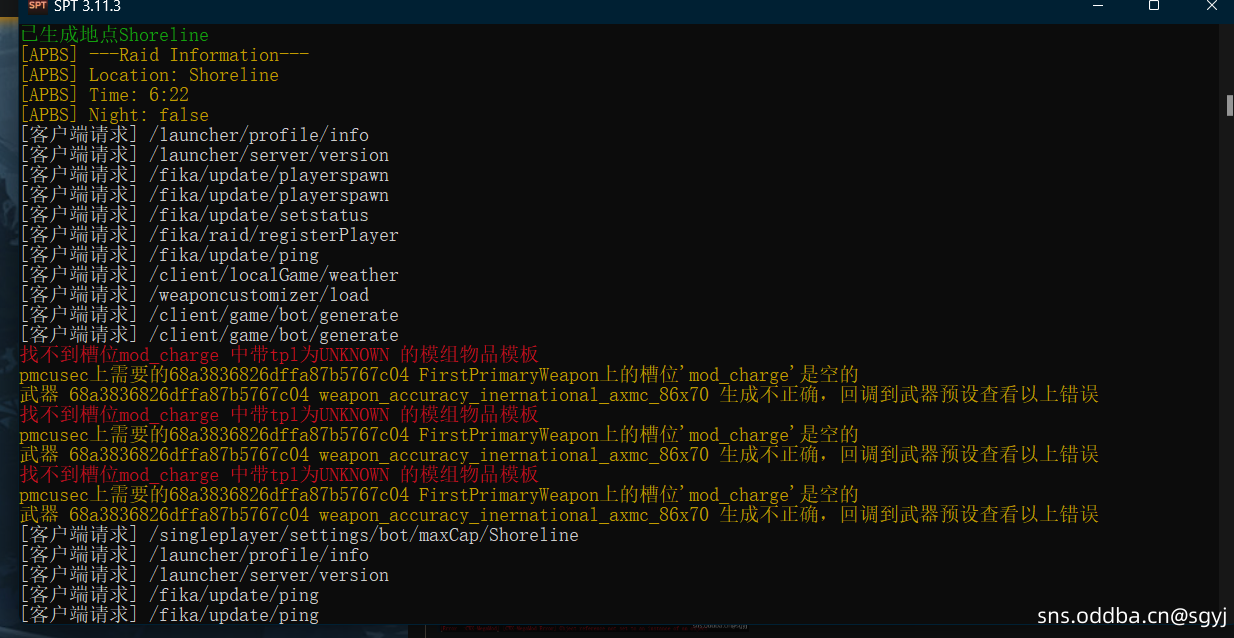This screenshot has height=638, width=1234.
Task: Select the green "已生成地点Shoreline" line
Action: point(115,35)
